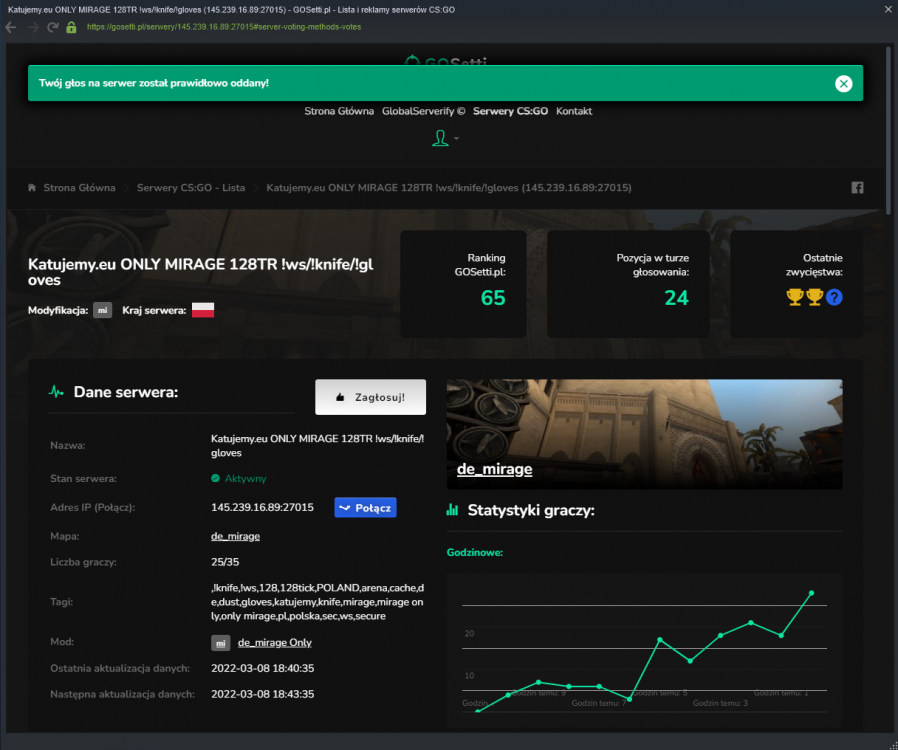898x750 pixels.
Task: Click the breadcrumb home icon
Action: [x=32, y=187]
